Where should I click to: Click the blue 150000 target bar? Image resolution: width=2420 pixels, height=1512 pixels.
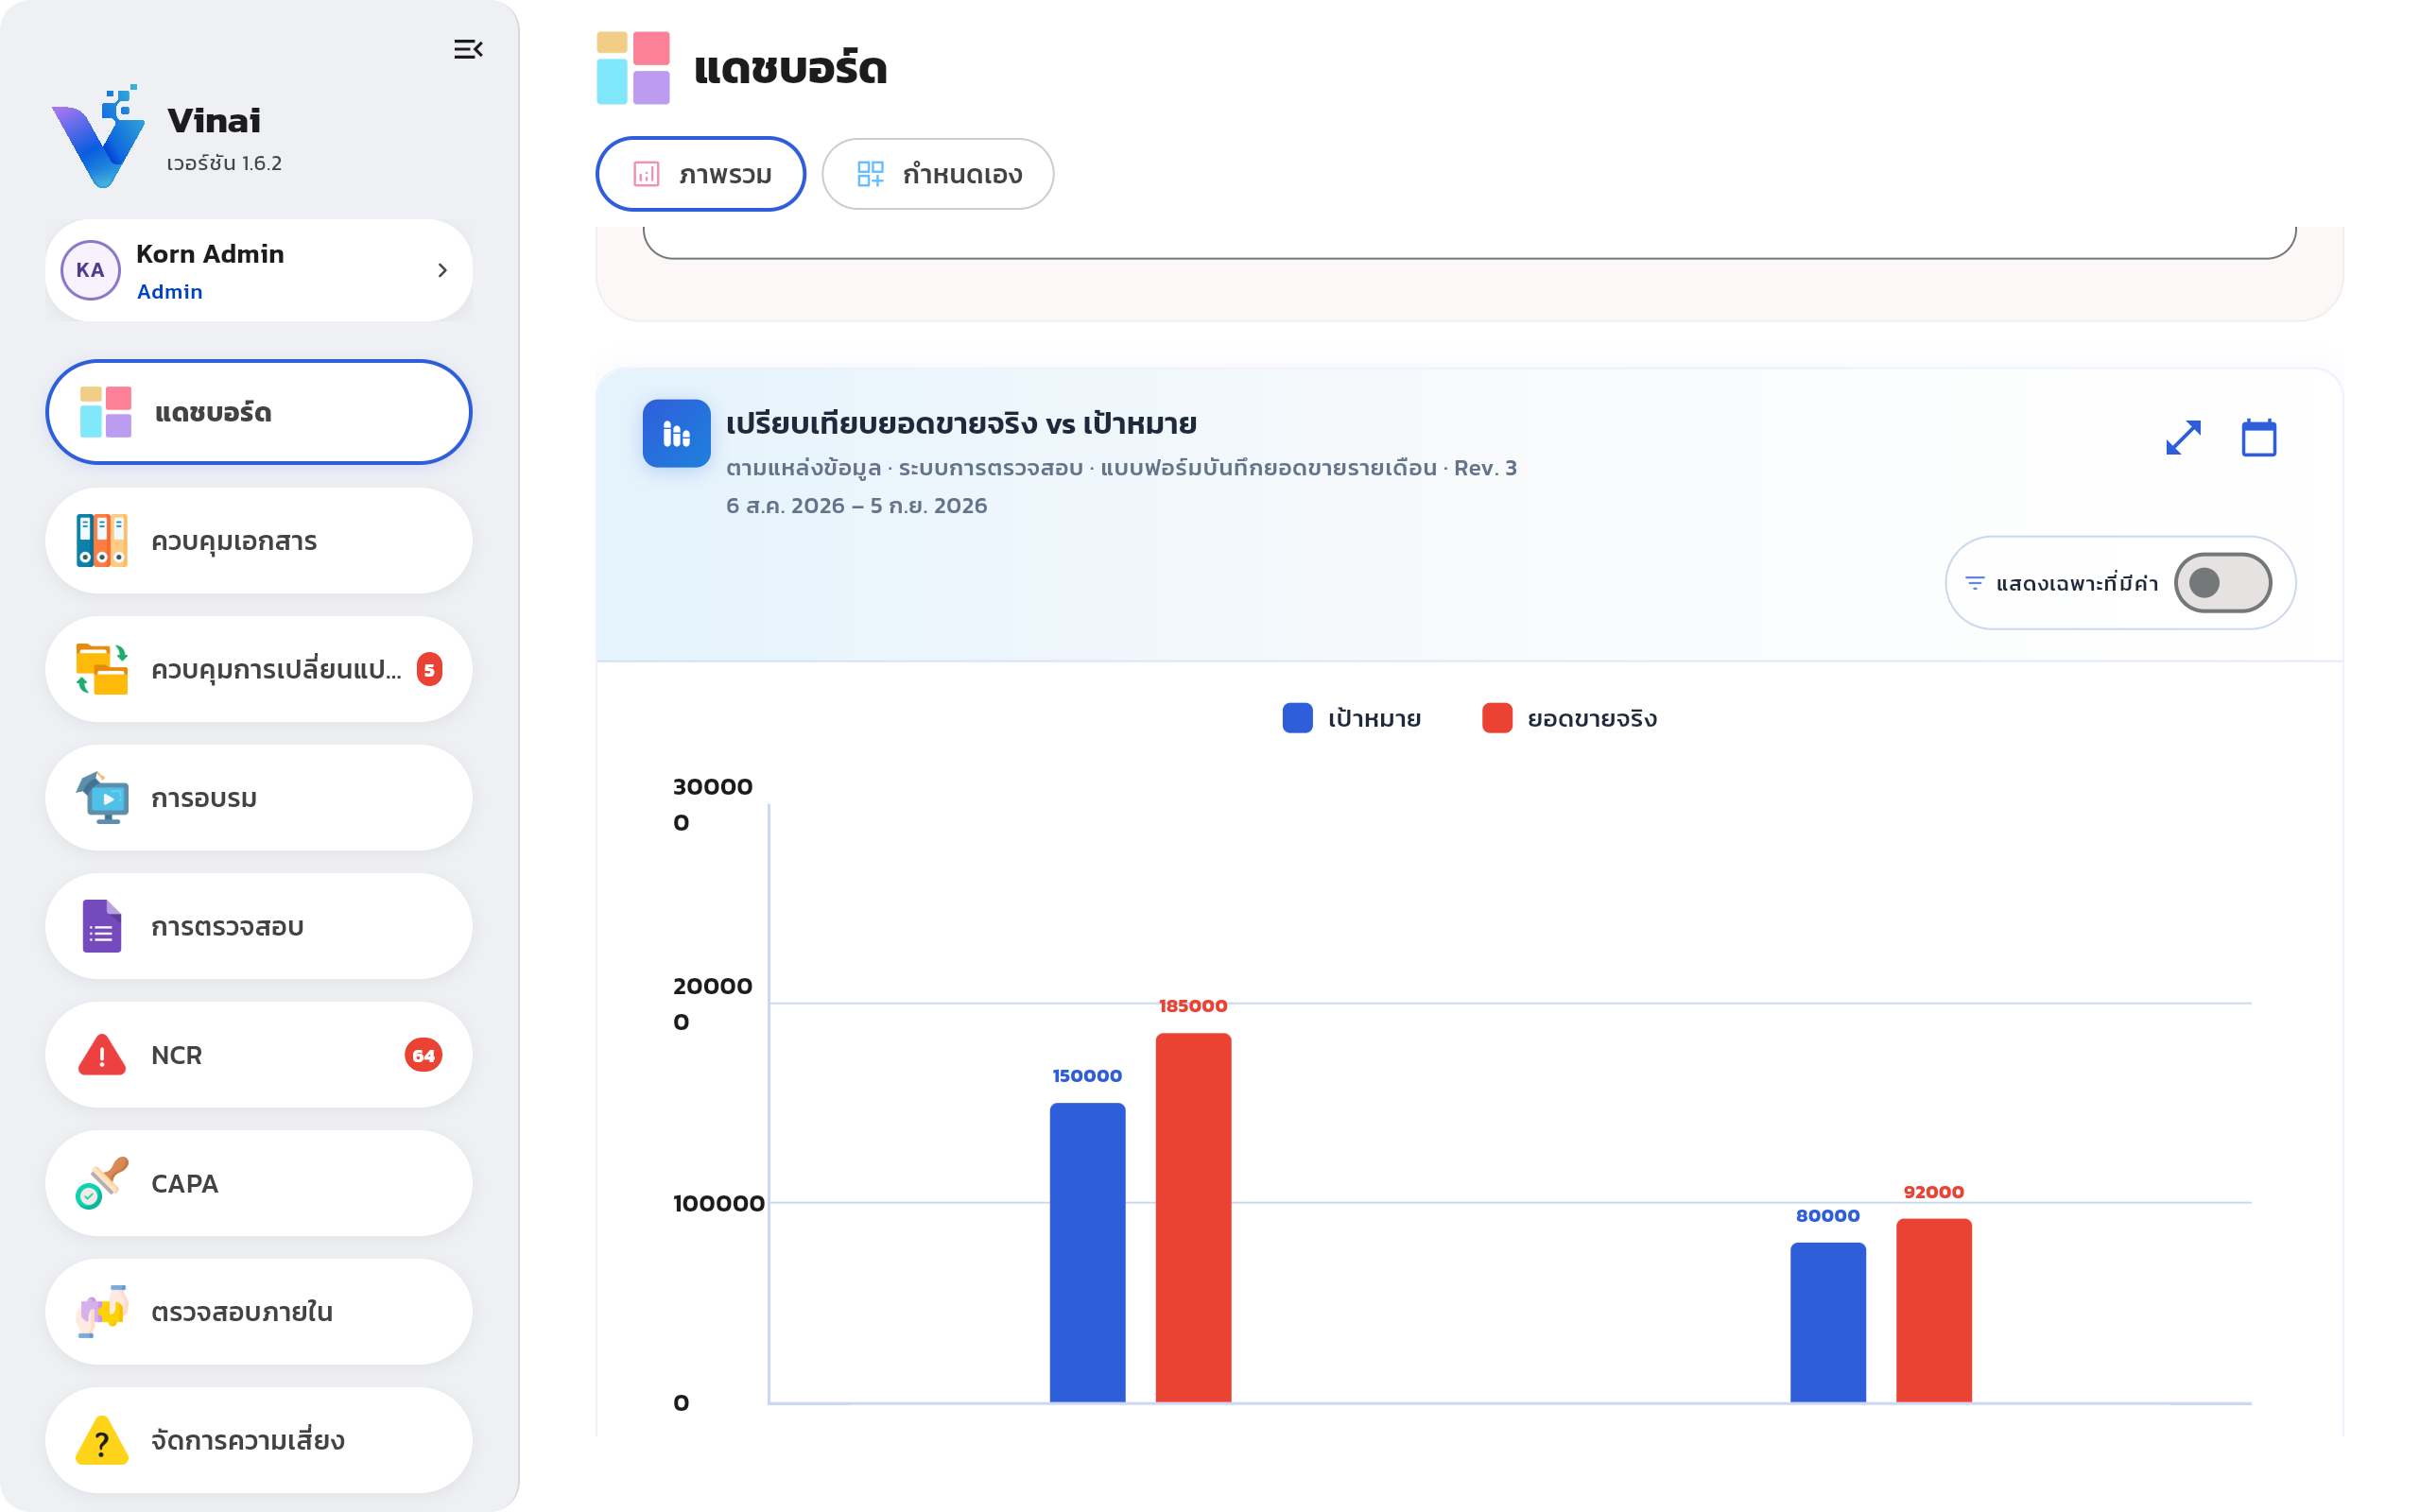[1088, 1253]
